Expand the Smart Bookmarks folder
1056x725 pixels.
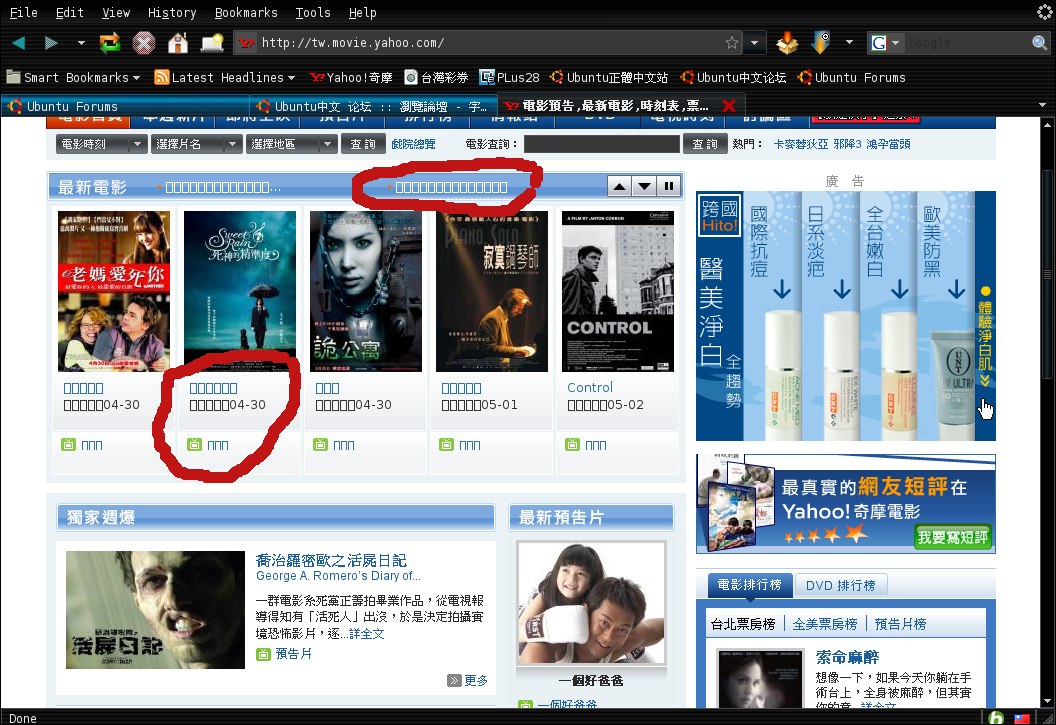point(73,77)
